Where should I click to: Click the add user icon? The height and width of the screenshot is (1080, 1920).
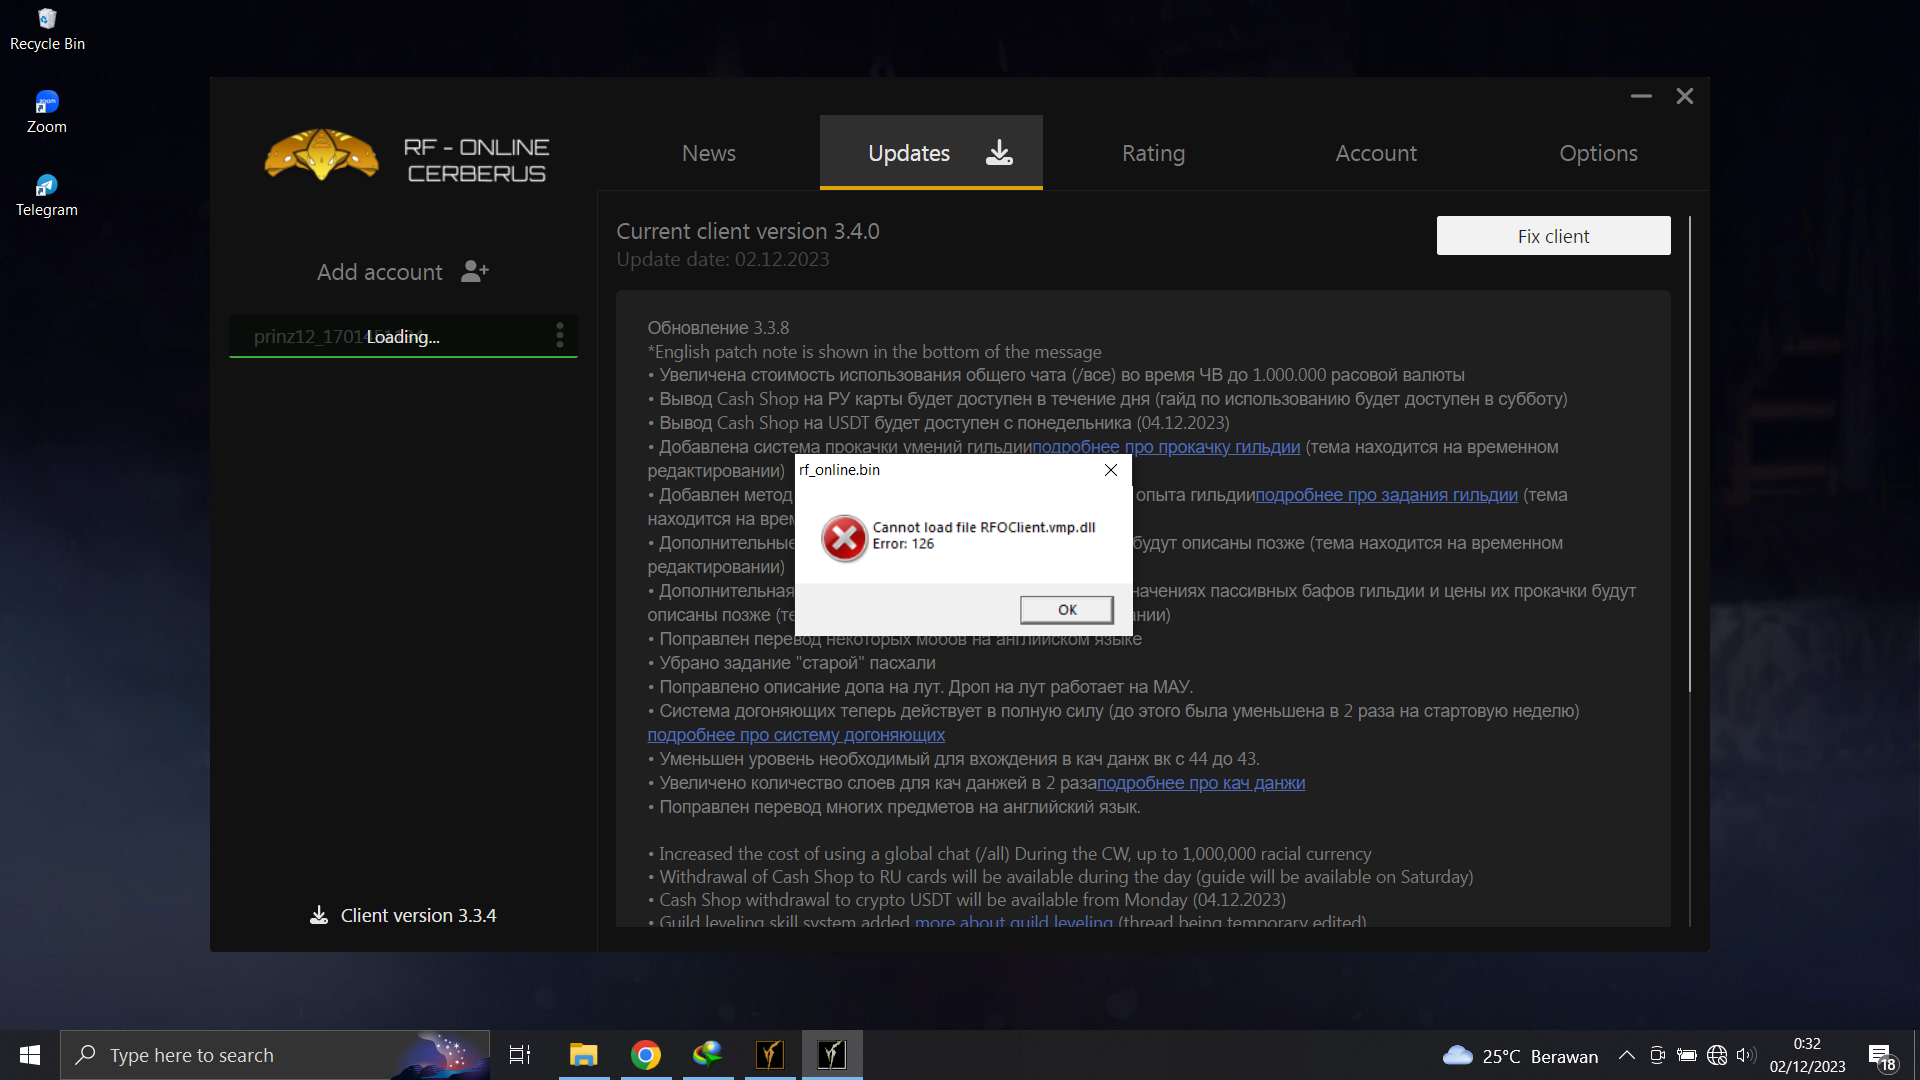(x=475, y=271)
